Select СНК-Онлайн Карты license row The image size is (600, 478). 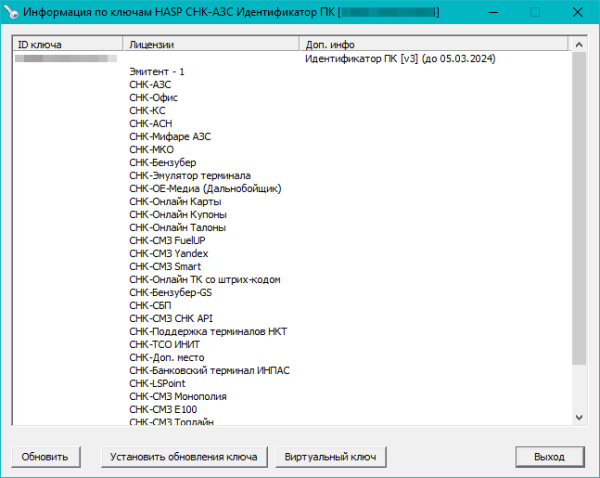[x=175, y=202]
